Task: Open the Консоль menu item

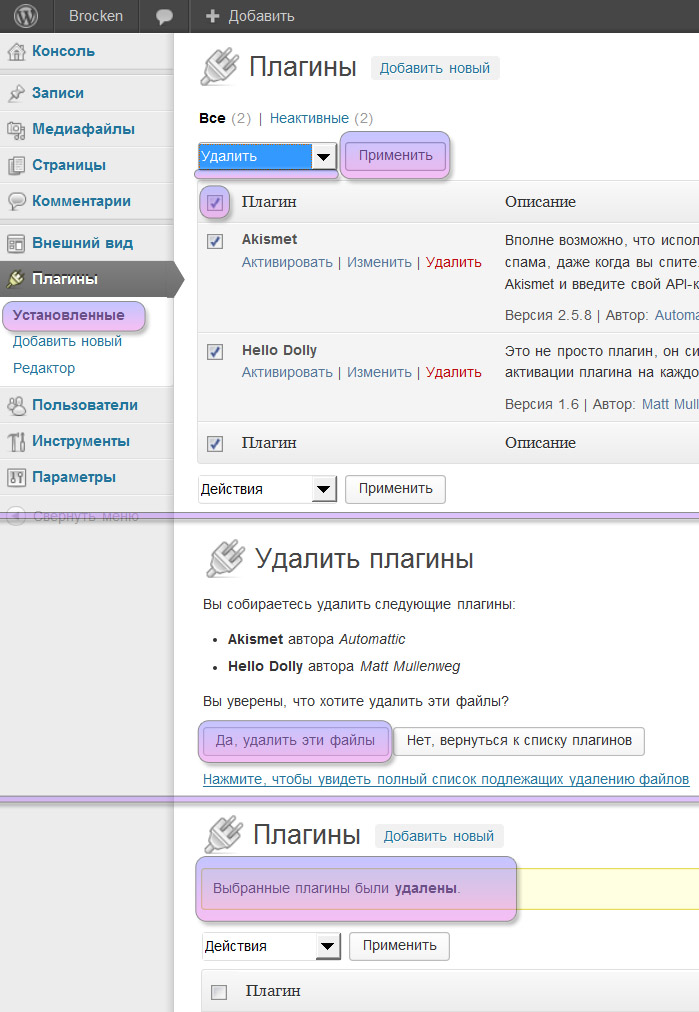Action: point(63,52)
